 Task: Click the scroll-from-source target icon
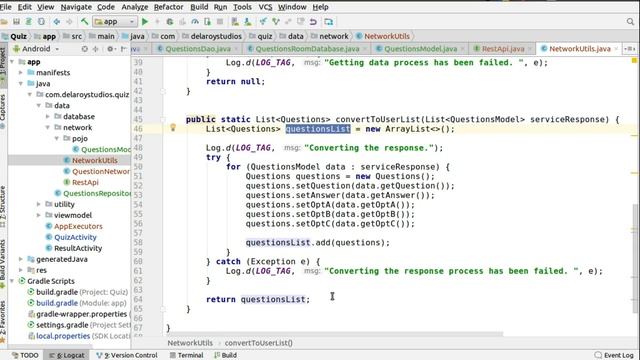point(84,49)
